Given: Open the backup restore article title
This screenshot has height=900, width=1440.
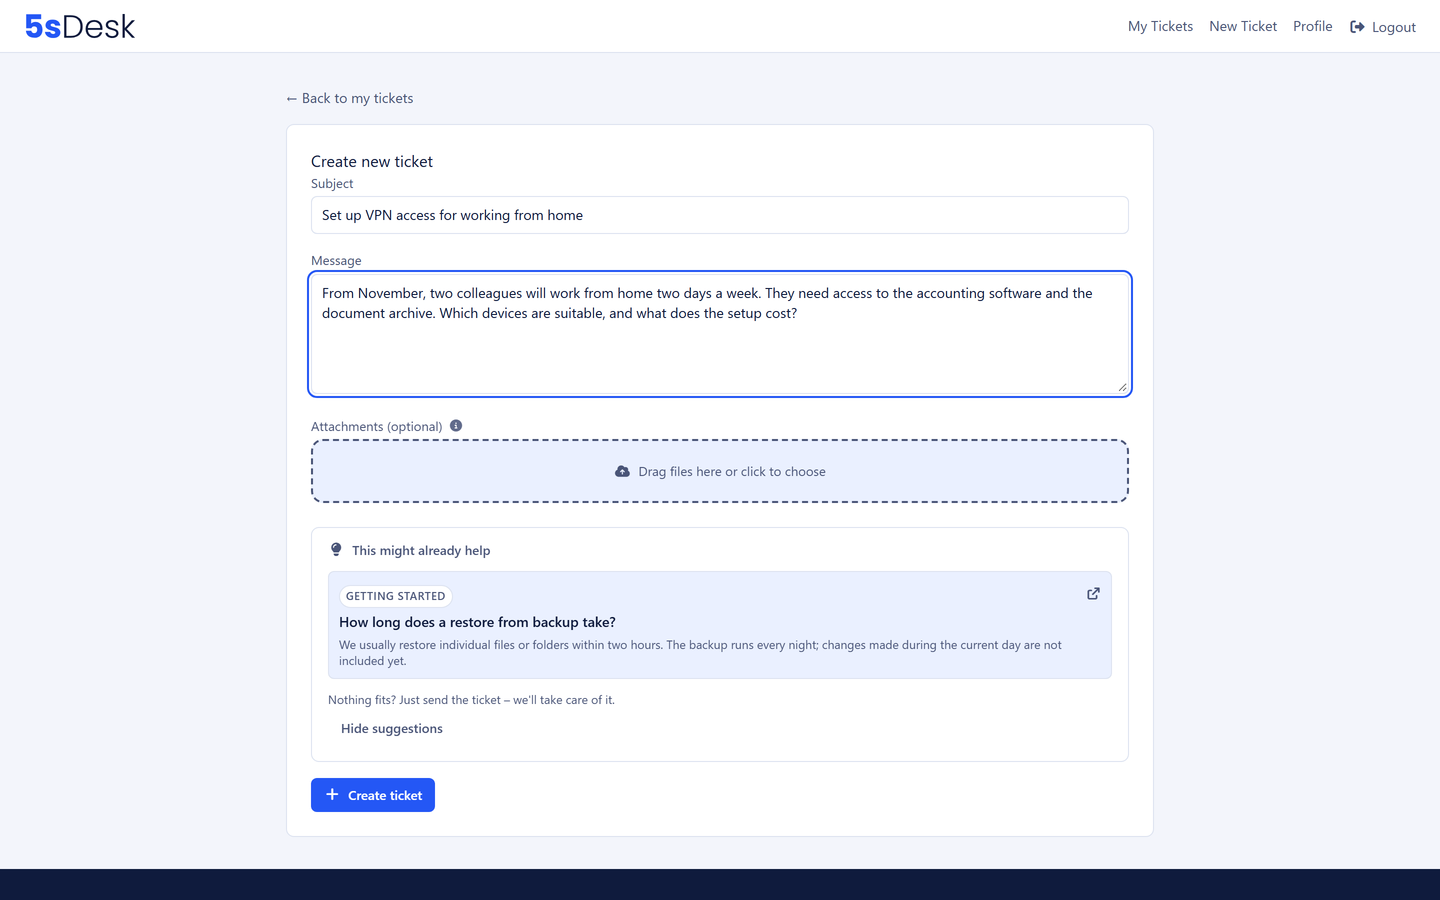Looking at the screenshot, I should 477,622.
